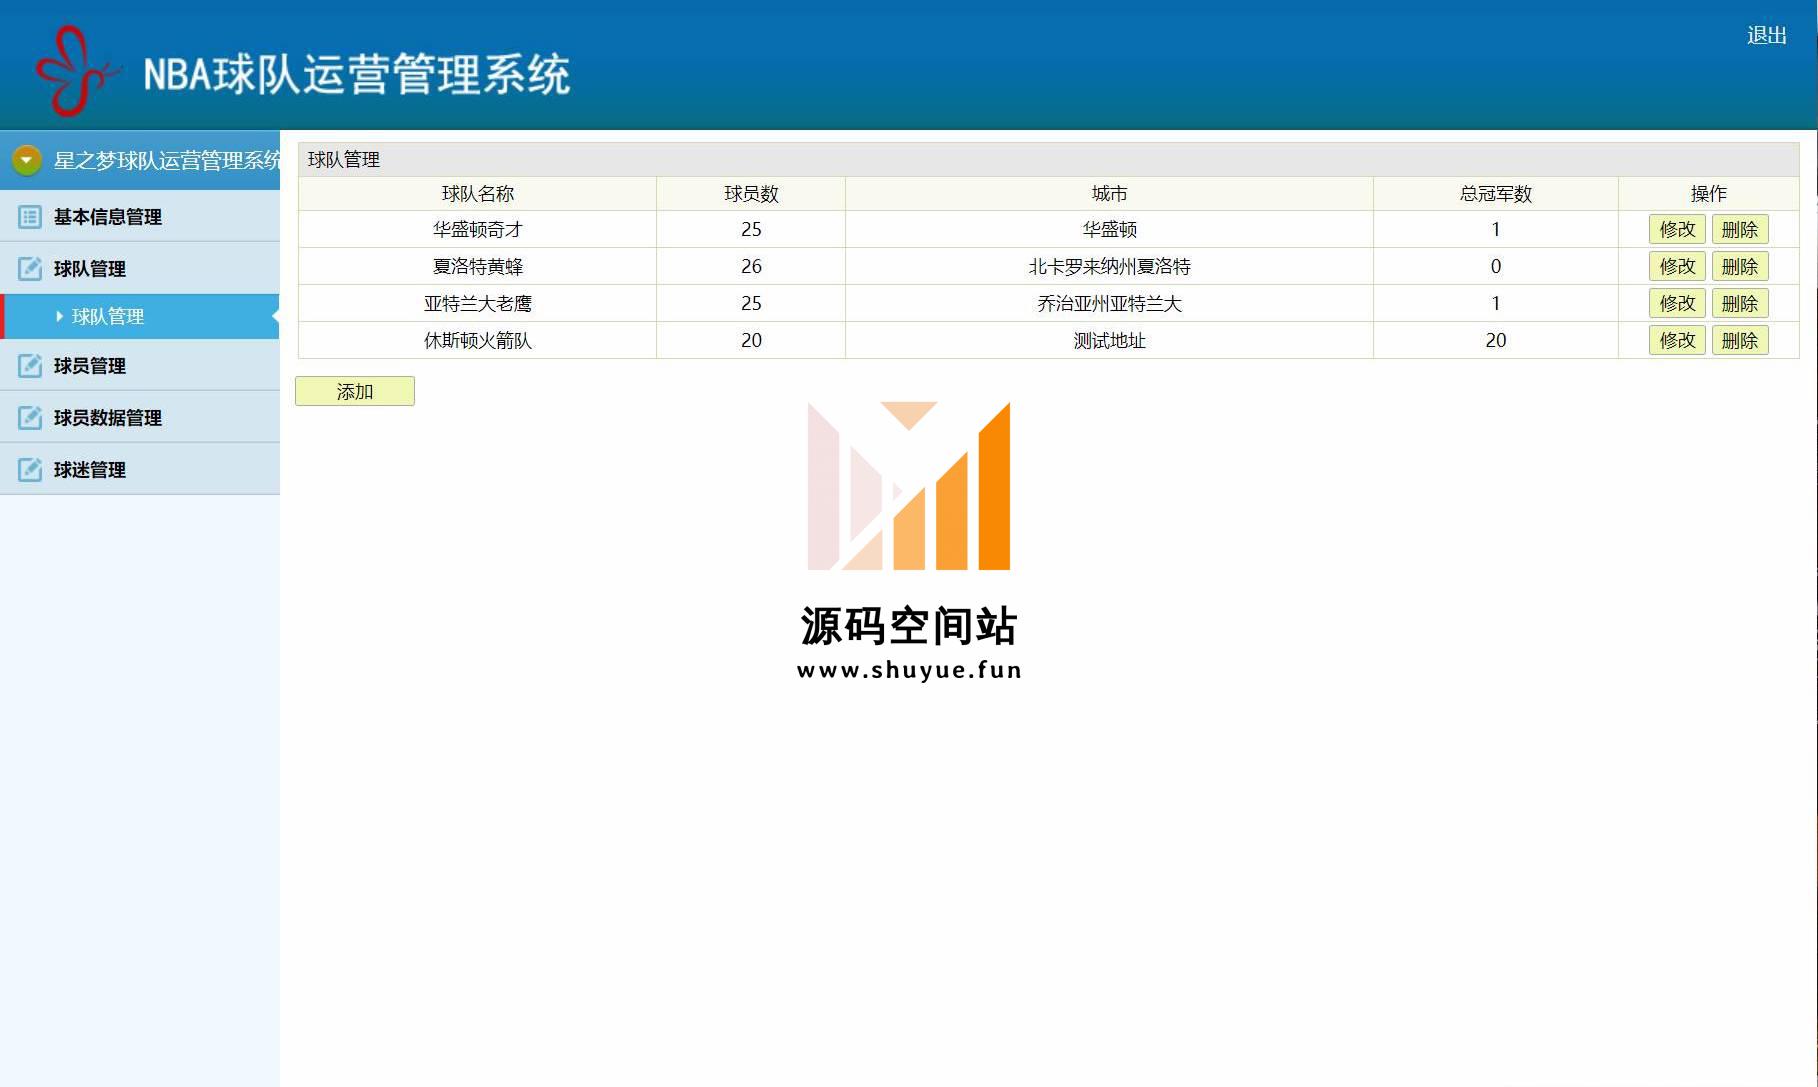This screenshot has width=1818, height=1087.
Task: Click the list icon beside 基本信息管理
Action: coord(30,216)
